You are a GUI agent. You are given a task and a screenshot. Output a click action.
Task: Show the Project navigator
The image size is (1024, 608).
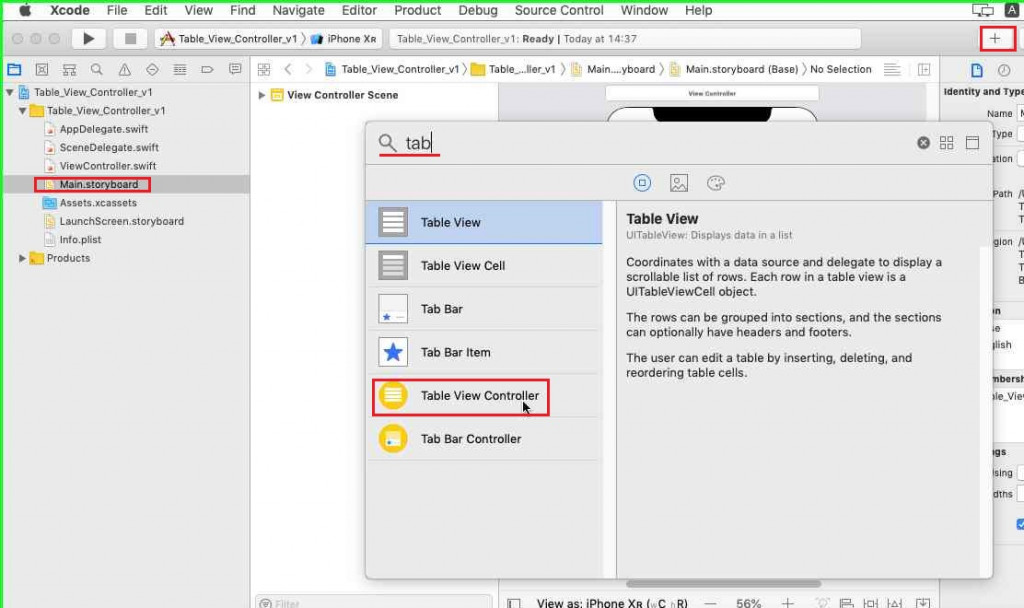coord(14,69)
